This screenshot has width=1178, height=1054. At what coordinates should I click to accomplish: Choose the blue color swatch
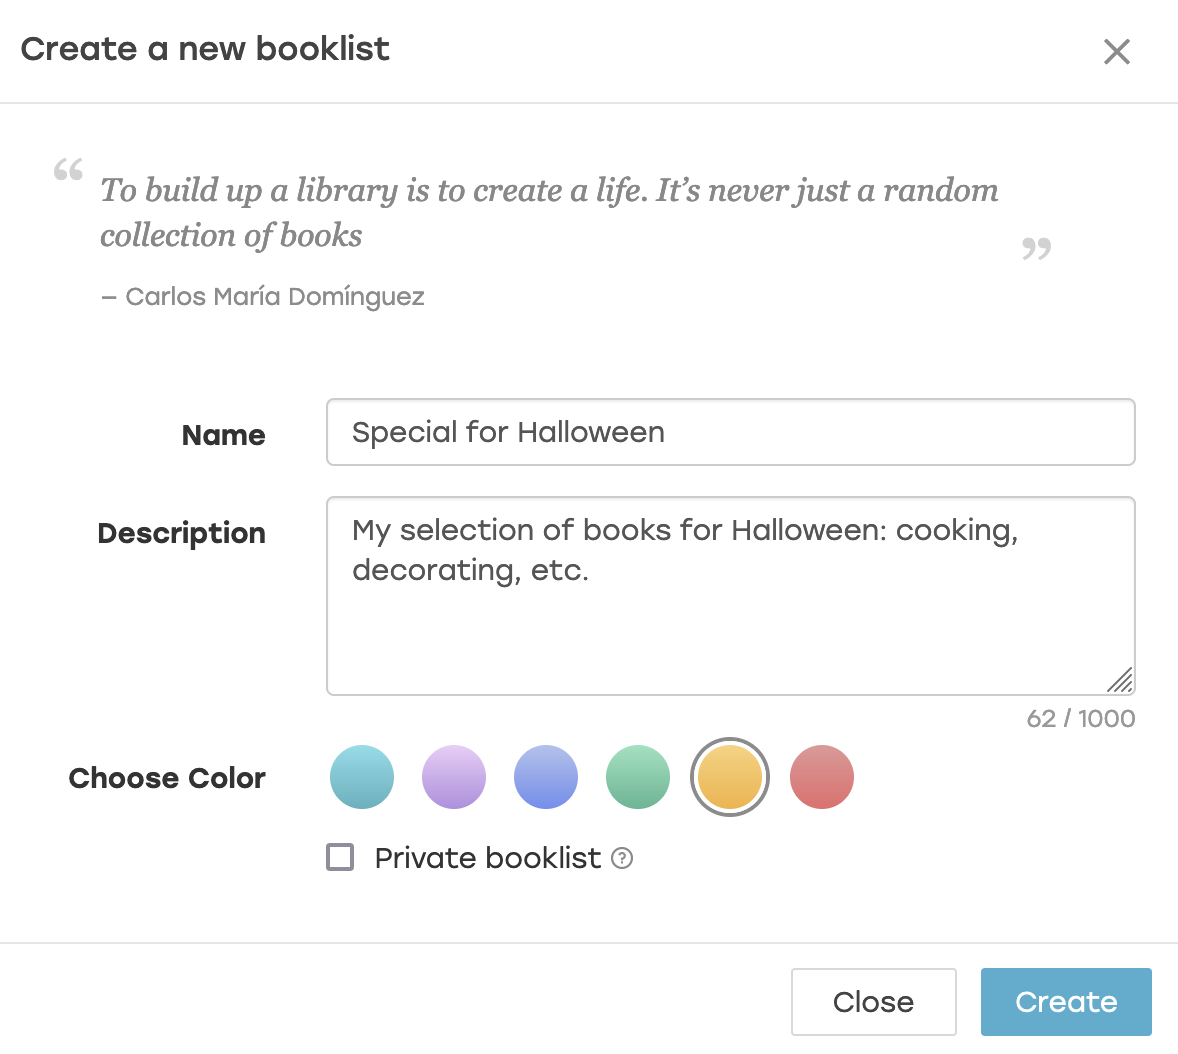(x=546, y=777)
